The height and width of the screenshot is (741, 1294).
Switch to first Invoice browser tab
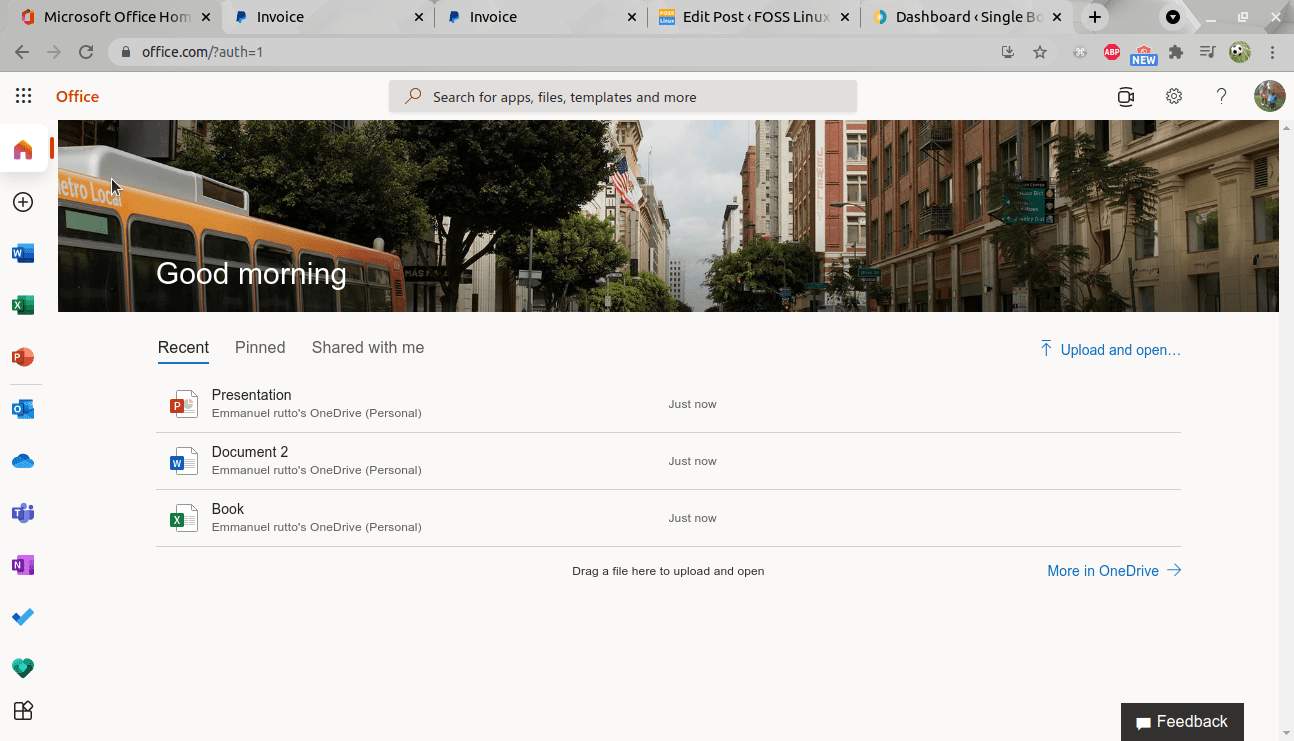[x=328, y=17]
